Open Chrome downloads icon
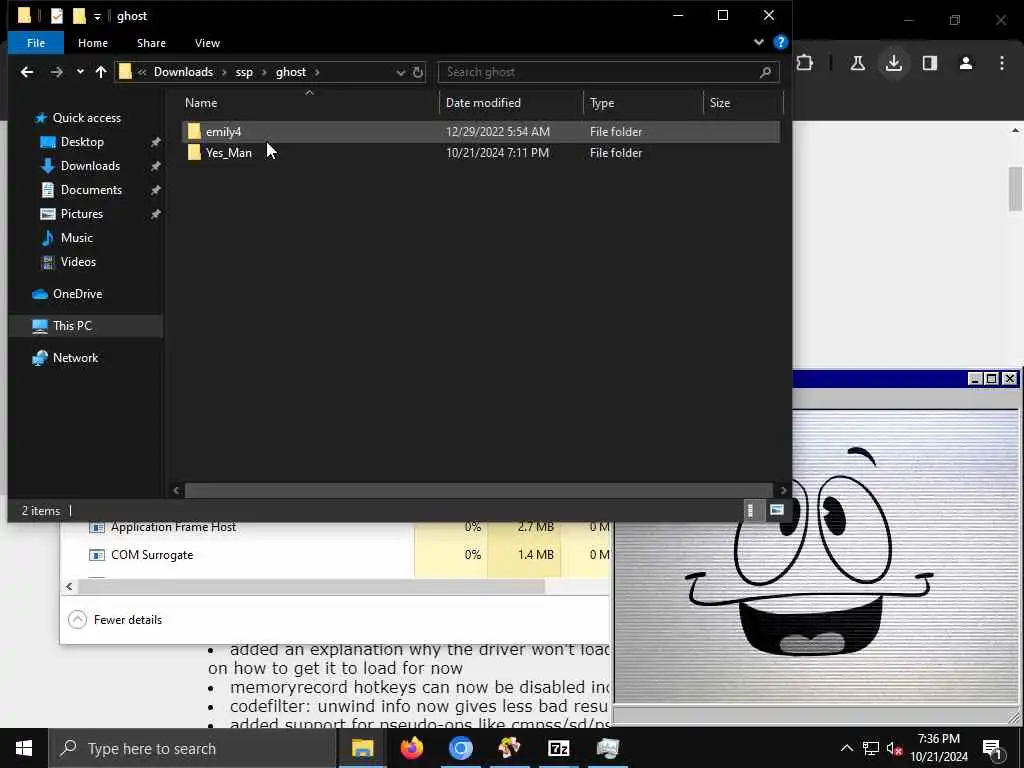The image size is (1024, 768). coord(893,63)
